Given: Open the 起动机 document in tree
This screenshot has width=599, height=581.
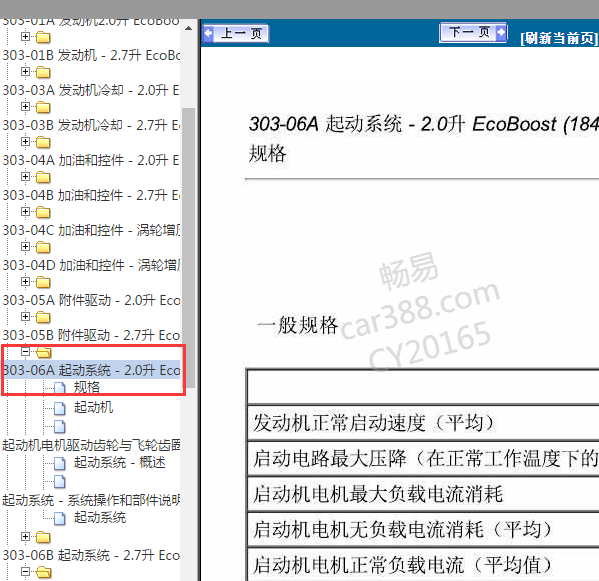Looking at the screenshot, I should (93, 408).
